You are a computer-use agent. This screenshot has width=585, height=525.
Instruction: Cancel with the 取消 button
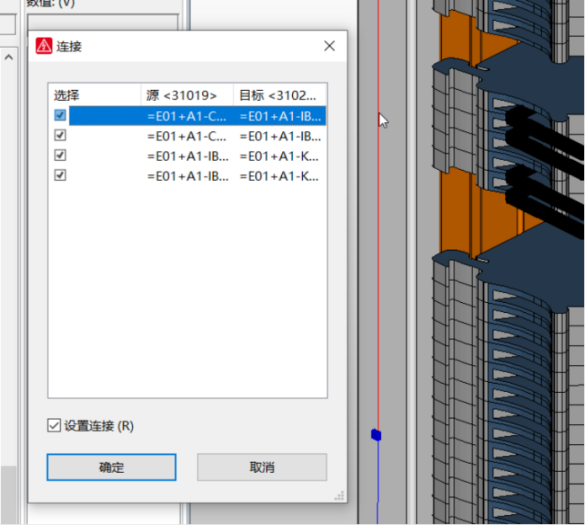(x=262, y=467)
